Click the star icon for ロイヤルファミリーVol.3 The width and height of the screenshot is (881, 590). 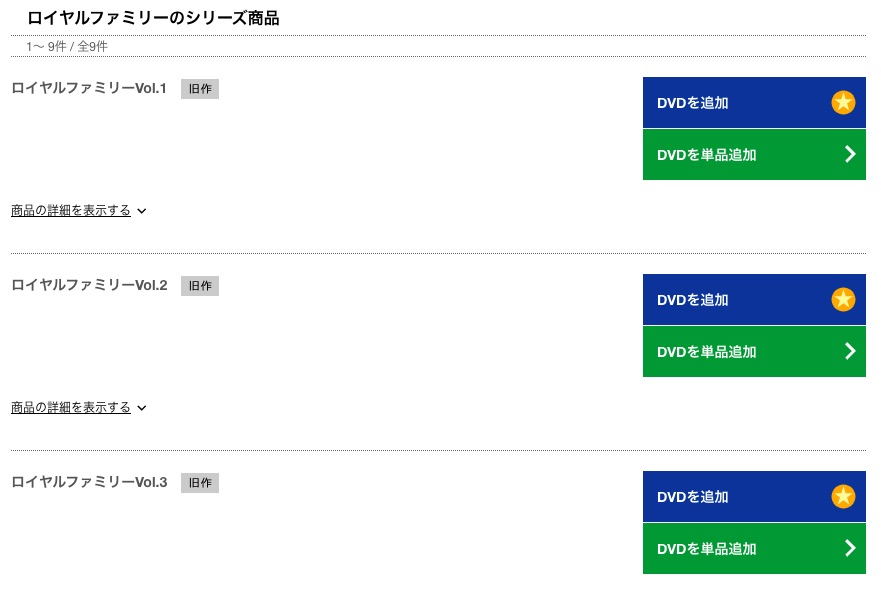(843, 497)
